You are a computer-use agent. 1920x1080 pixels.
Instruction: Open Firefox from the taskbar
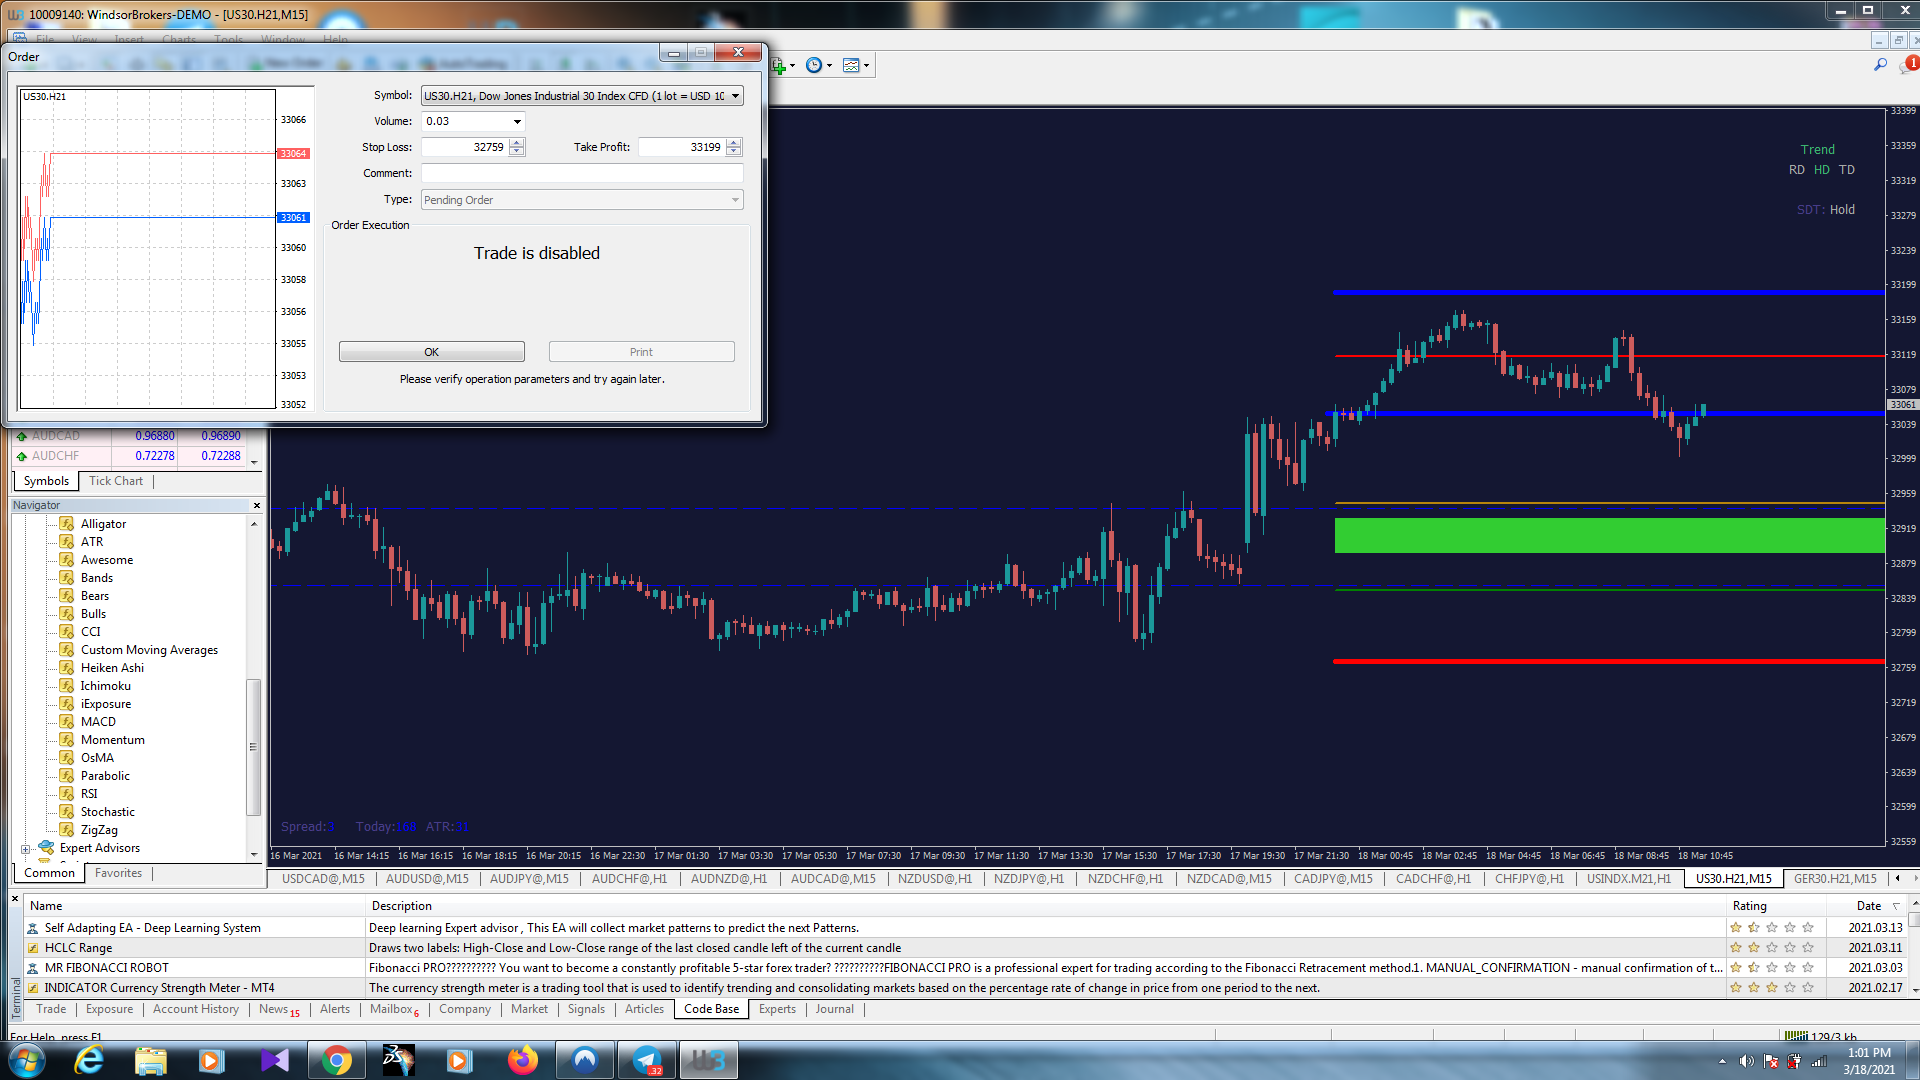pyautogui.click(x=522, y=1060)
